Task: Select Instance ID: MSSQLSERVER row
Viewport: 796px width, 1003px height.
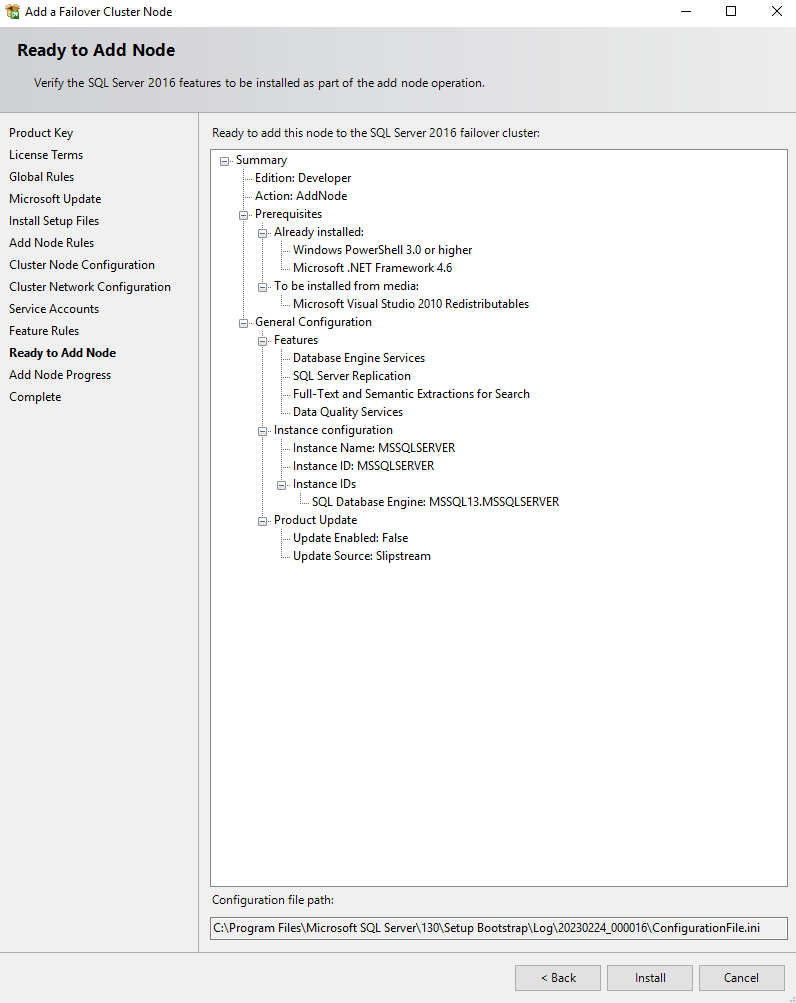Action: coord(363,466)
